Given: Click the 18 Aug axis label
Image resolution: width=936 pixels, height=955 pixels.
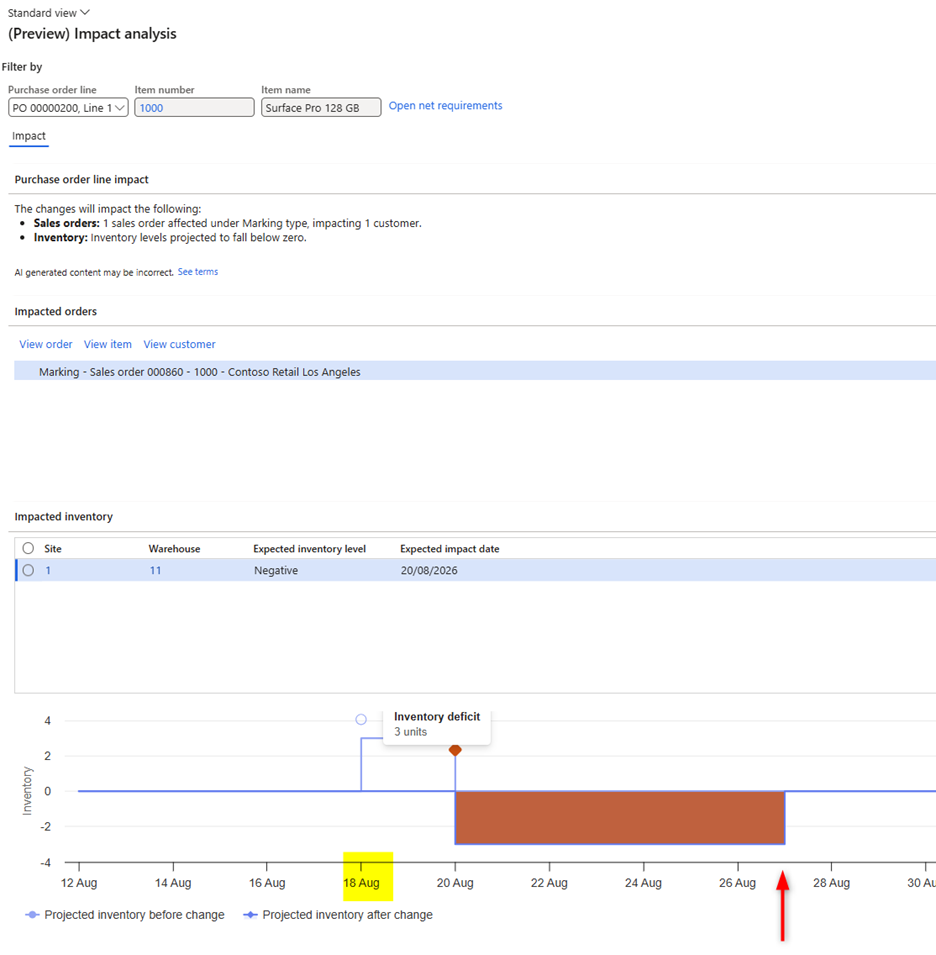Looking at the screenshot, I should pyautogui.click(x=361, y=883).
